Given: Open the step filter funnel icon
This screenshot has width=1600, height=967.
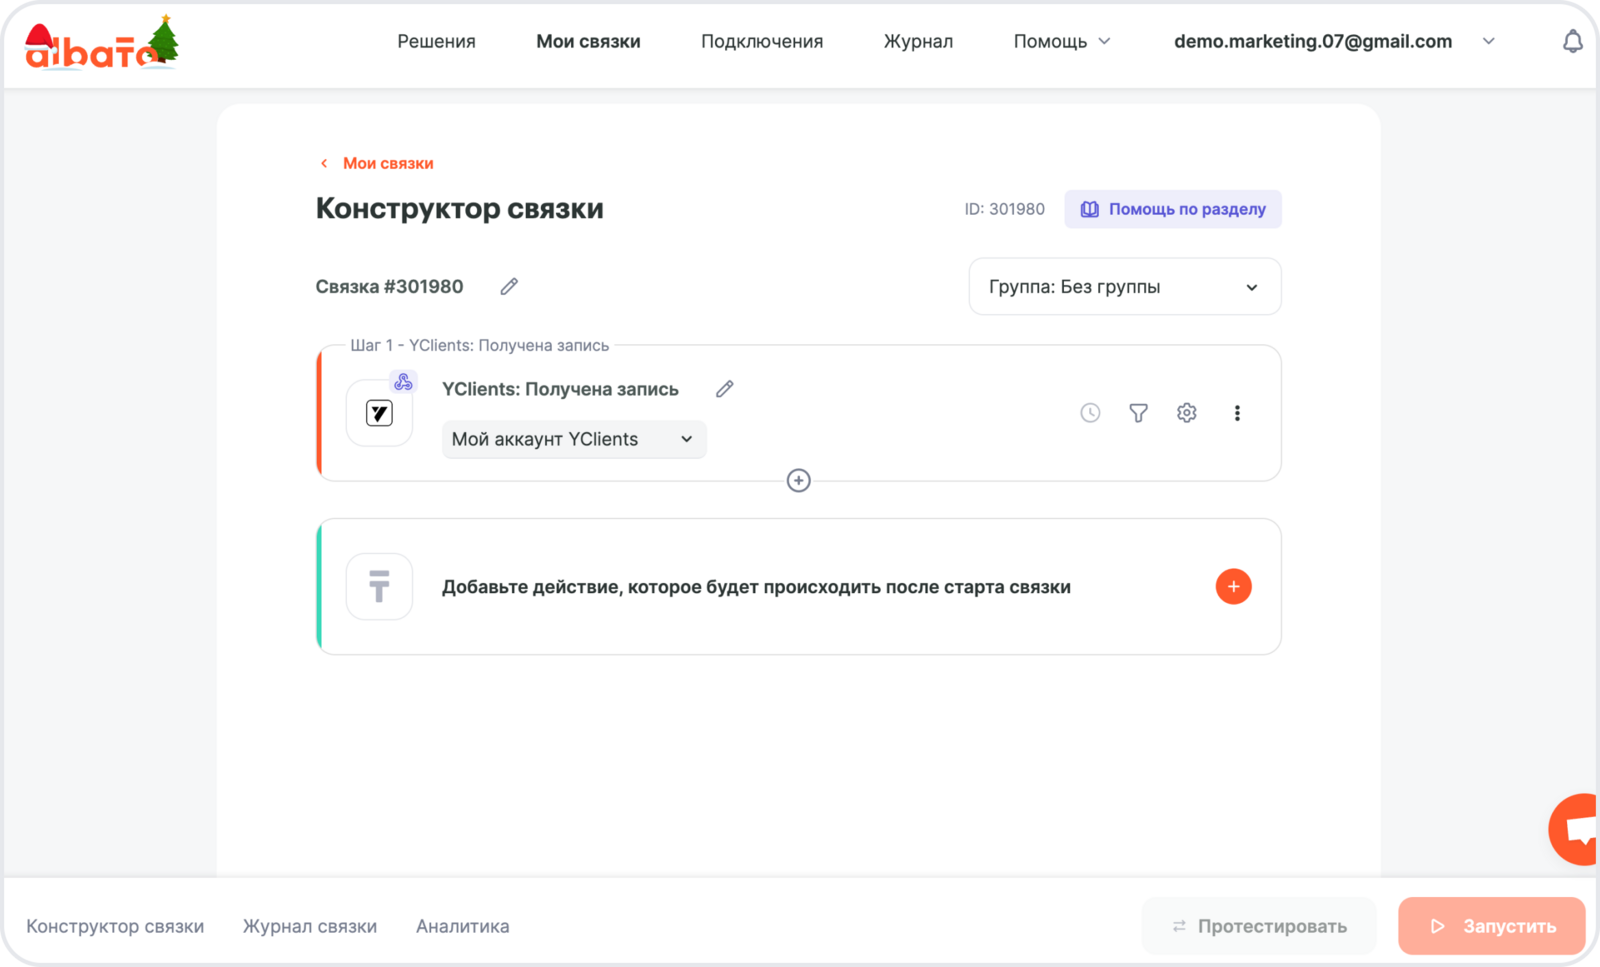Looking at the screenshot, I should [x=1138, y=413].
